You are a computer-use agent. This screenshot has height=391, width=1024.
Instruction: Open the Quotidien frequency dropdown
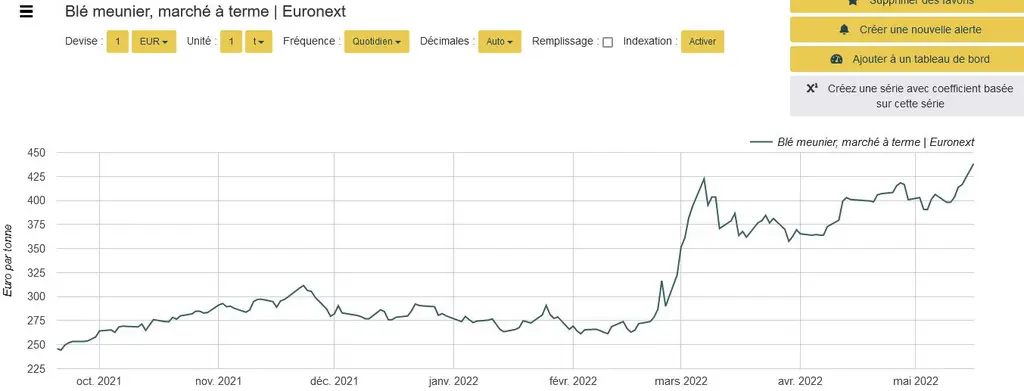coord(377,42)
